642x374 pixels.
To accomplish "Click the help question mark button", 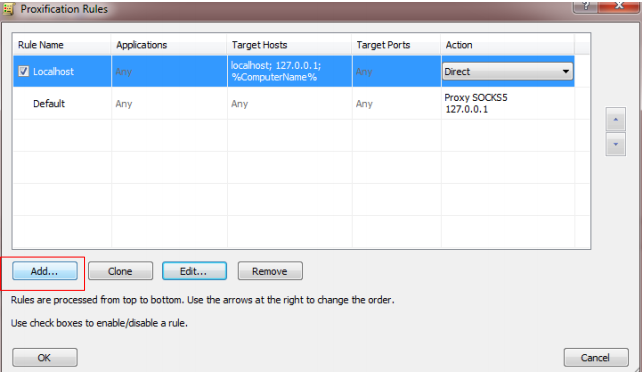I will tap(585, 6).
